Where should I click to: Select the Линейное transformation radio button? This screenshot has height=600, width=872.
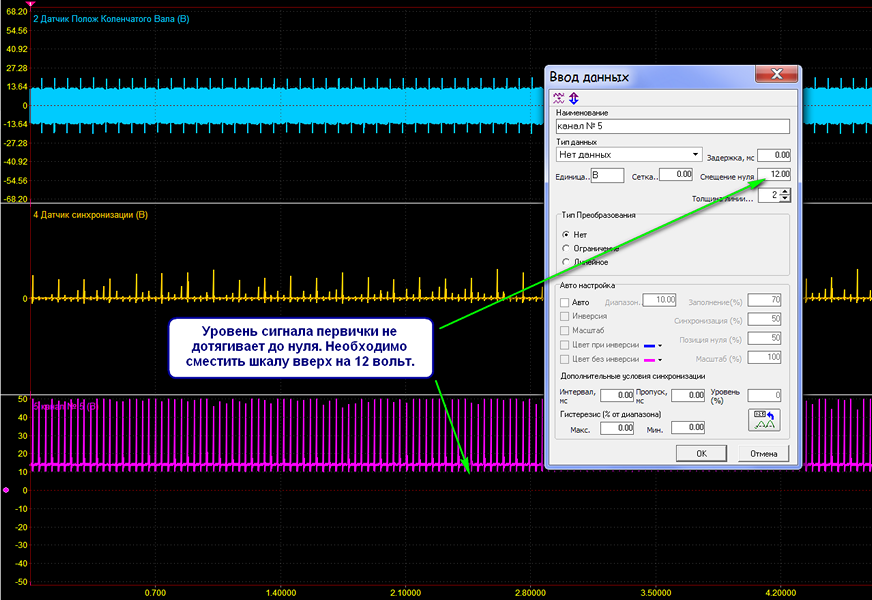click(x=566, y=261)
